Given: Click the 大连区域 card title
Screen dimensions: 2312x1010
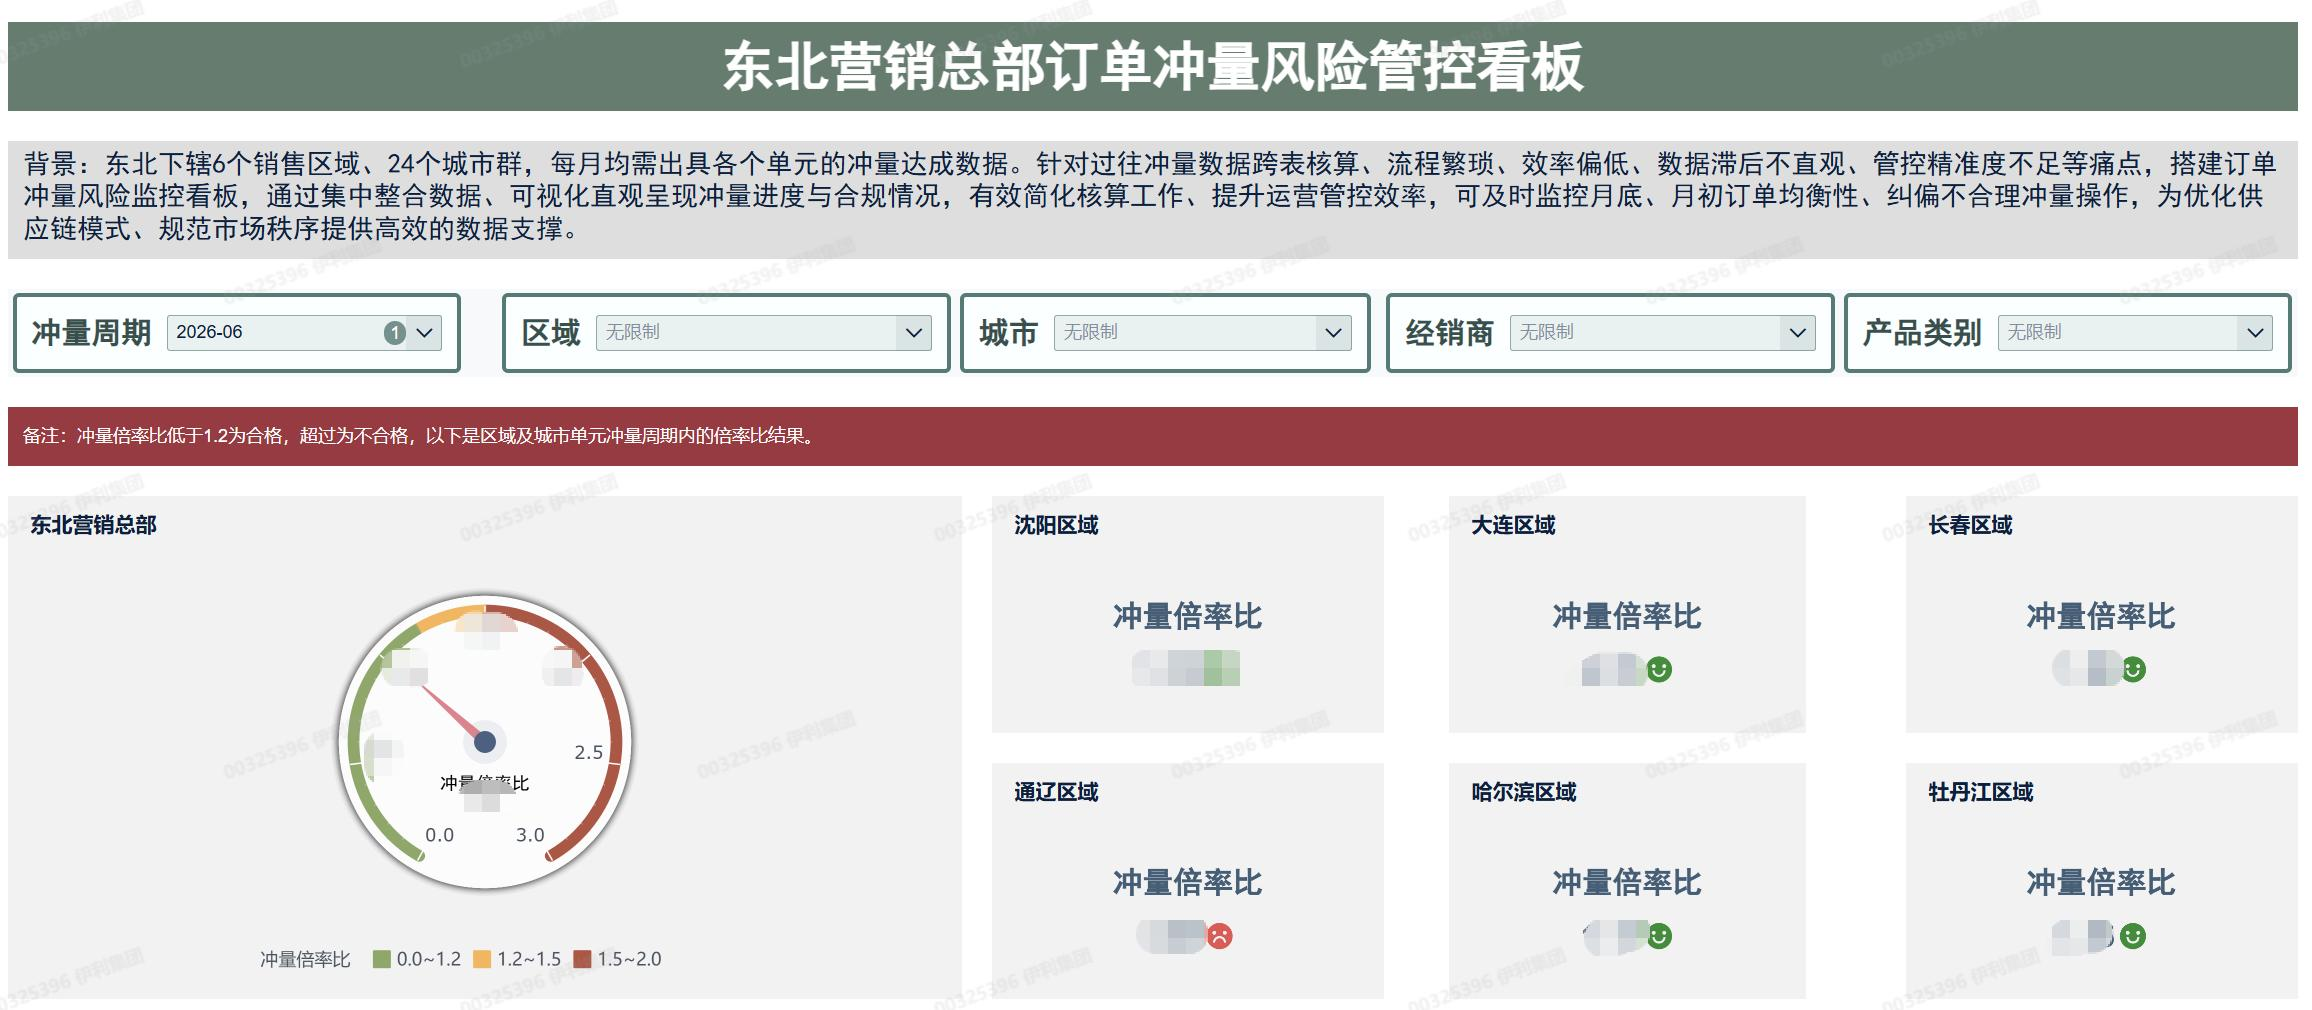Looking at the screenshot, I should coord(1513,525).
